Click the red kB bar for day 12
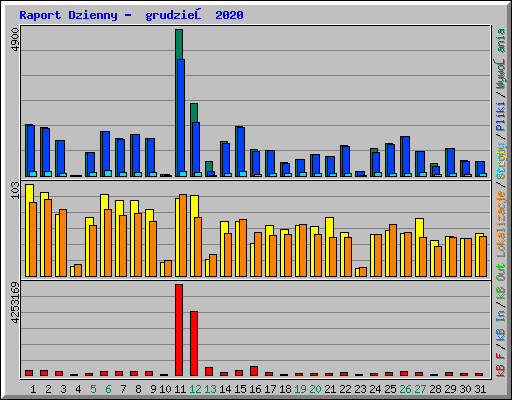Screen dimensions: 512x400 click(194, 343)
